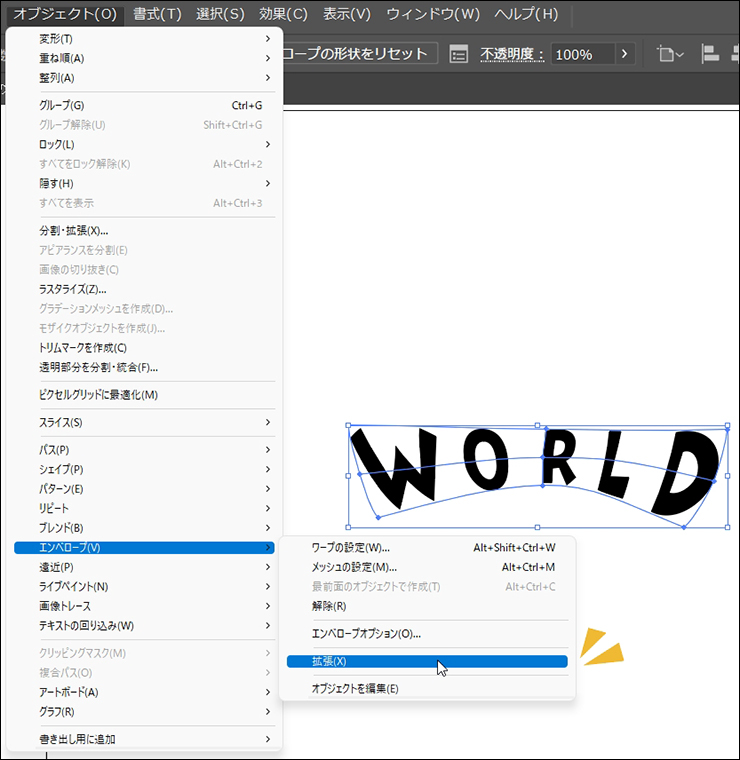Image resolution: width=740 pixels, height=760 pixels.
Task: Expand the パス(P) submenu
Action: tap(54, 450)
